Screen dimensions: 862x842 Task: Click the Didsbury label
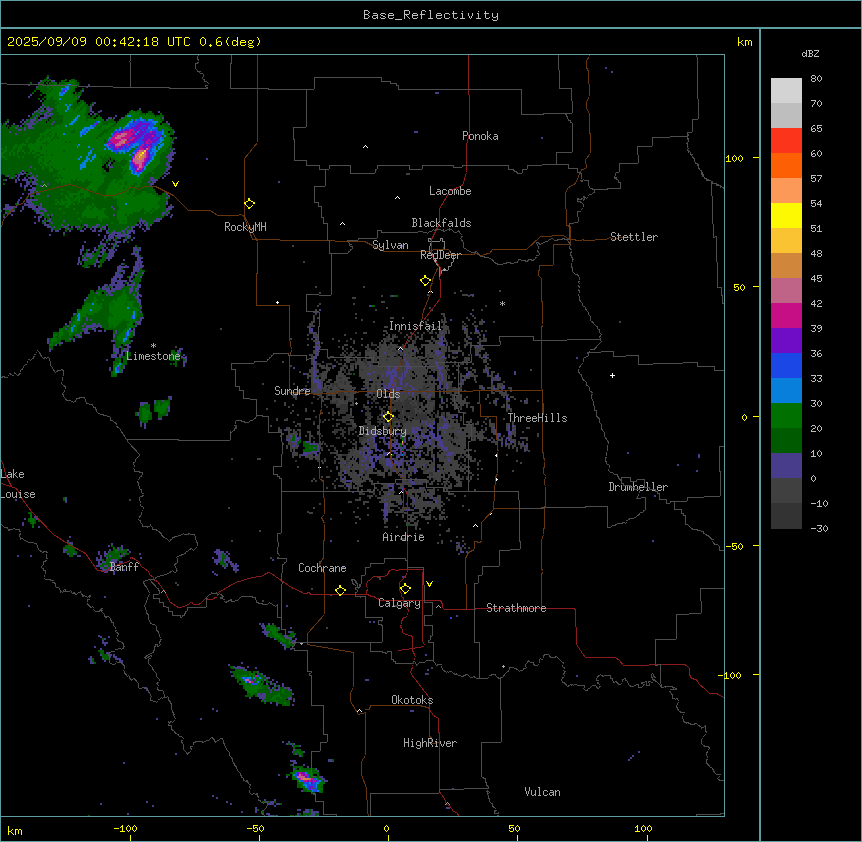[x=383, y=431]
